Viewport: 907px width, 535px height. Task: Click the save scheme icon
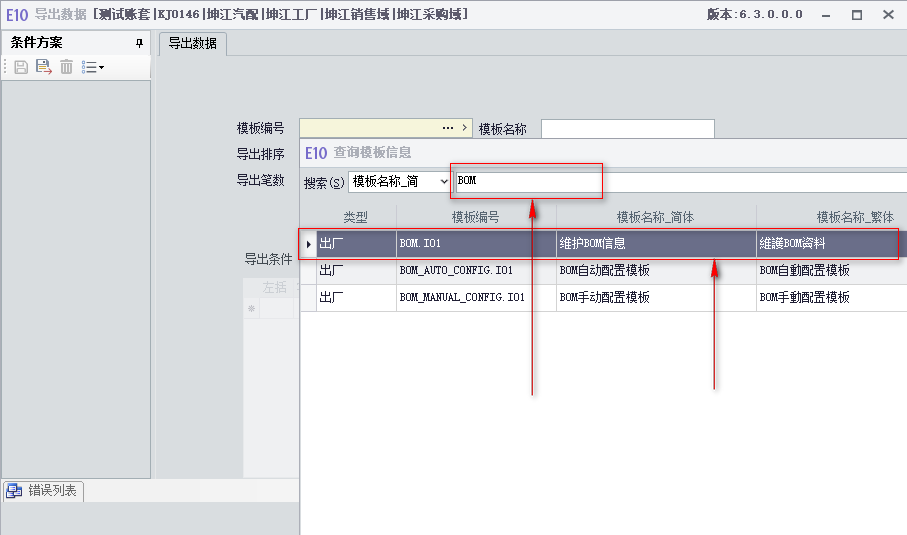click(x=21, y=67)
